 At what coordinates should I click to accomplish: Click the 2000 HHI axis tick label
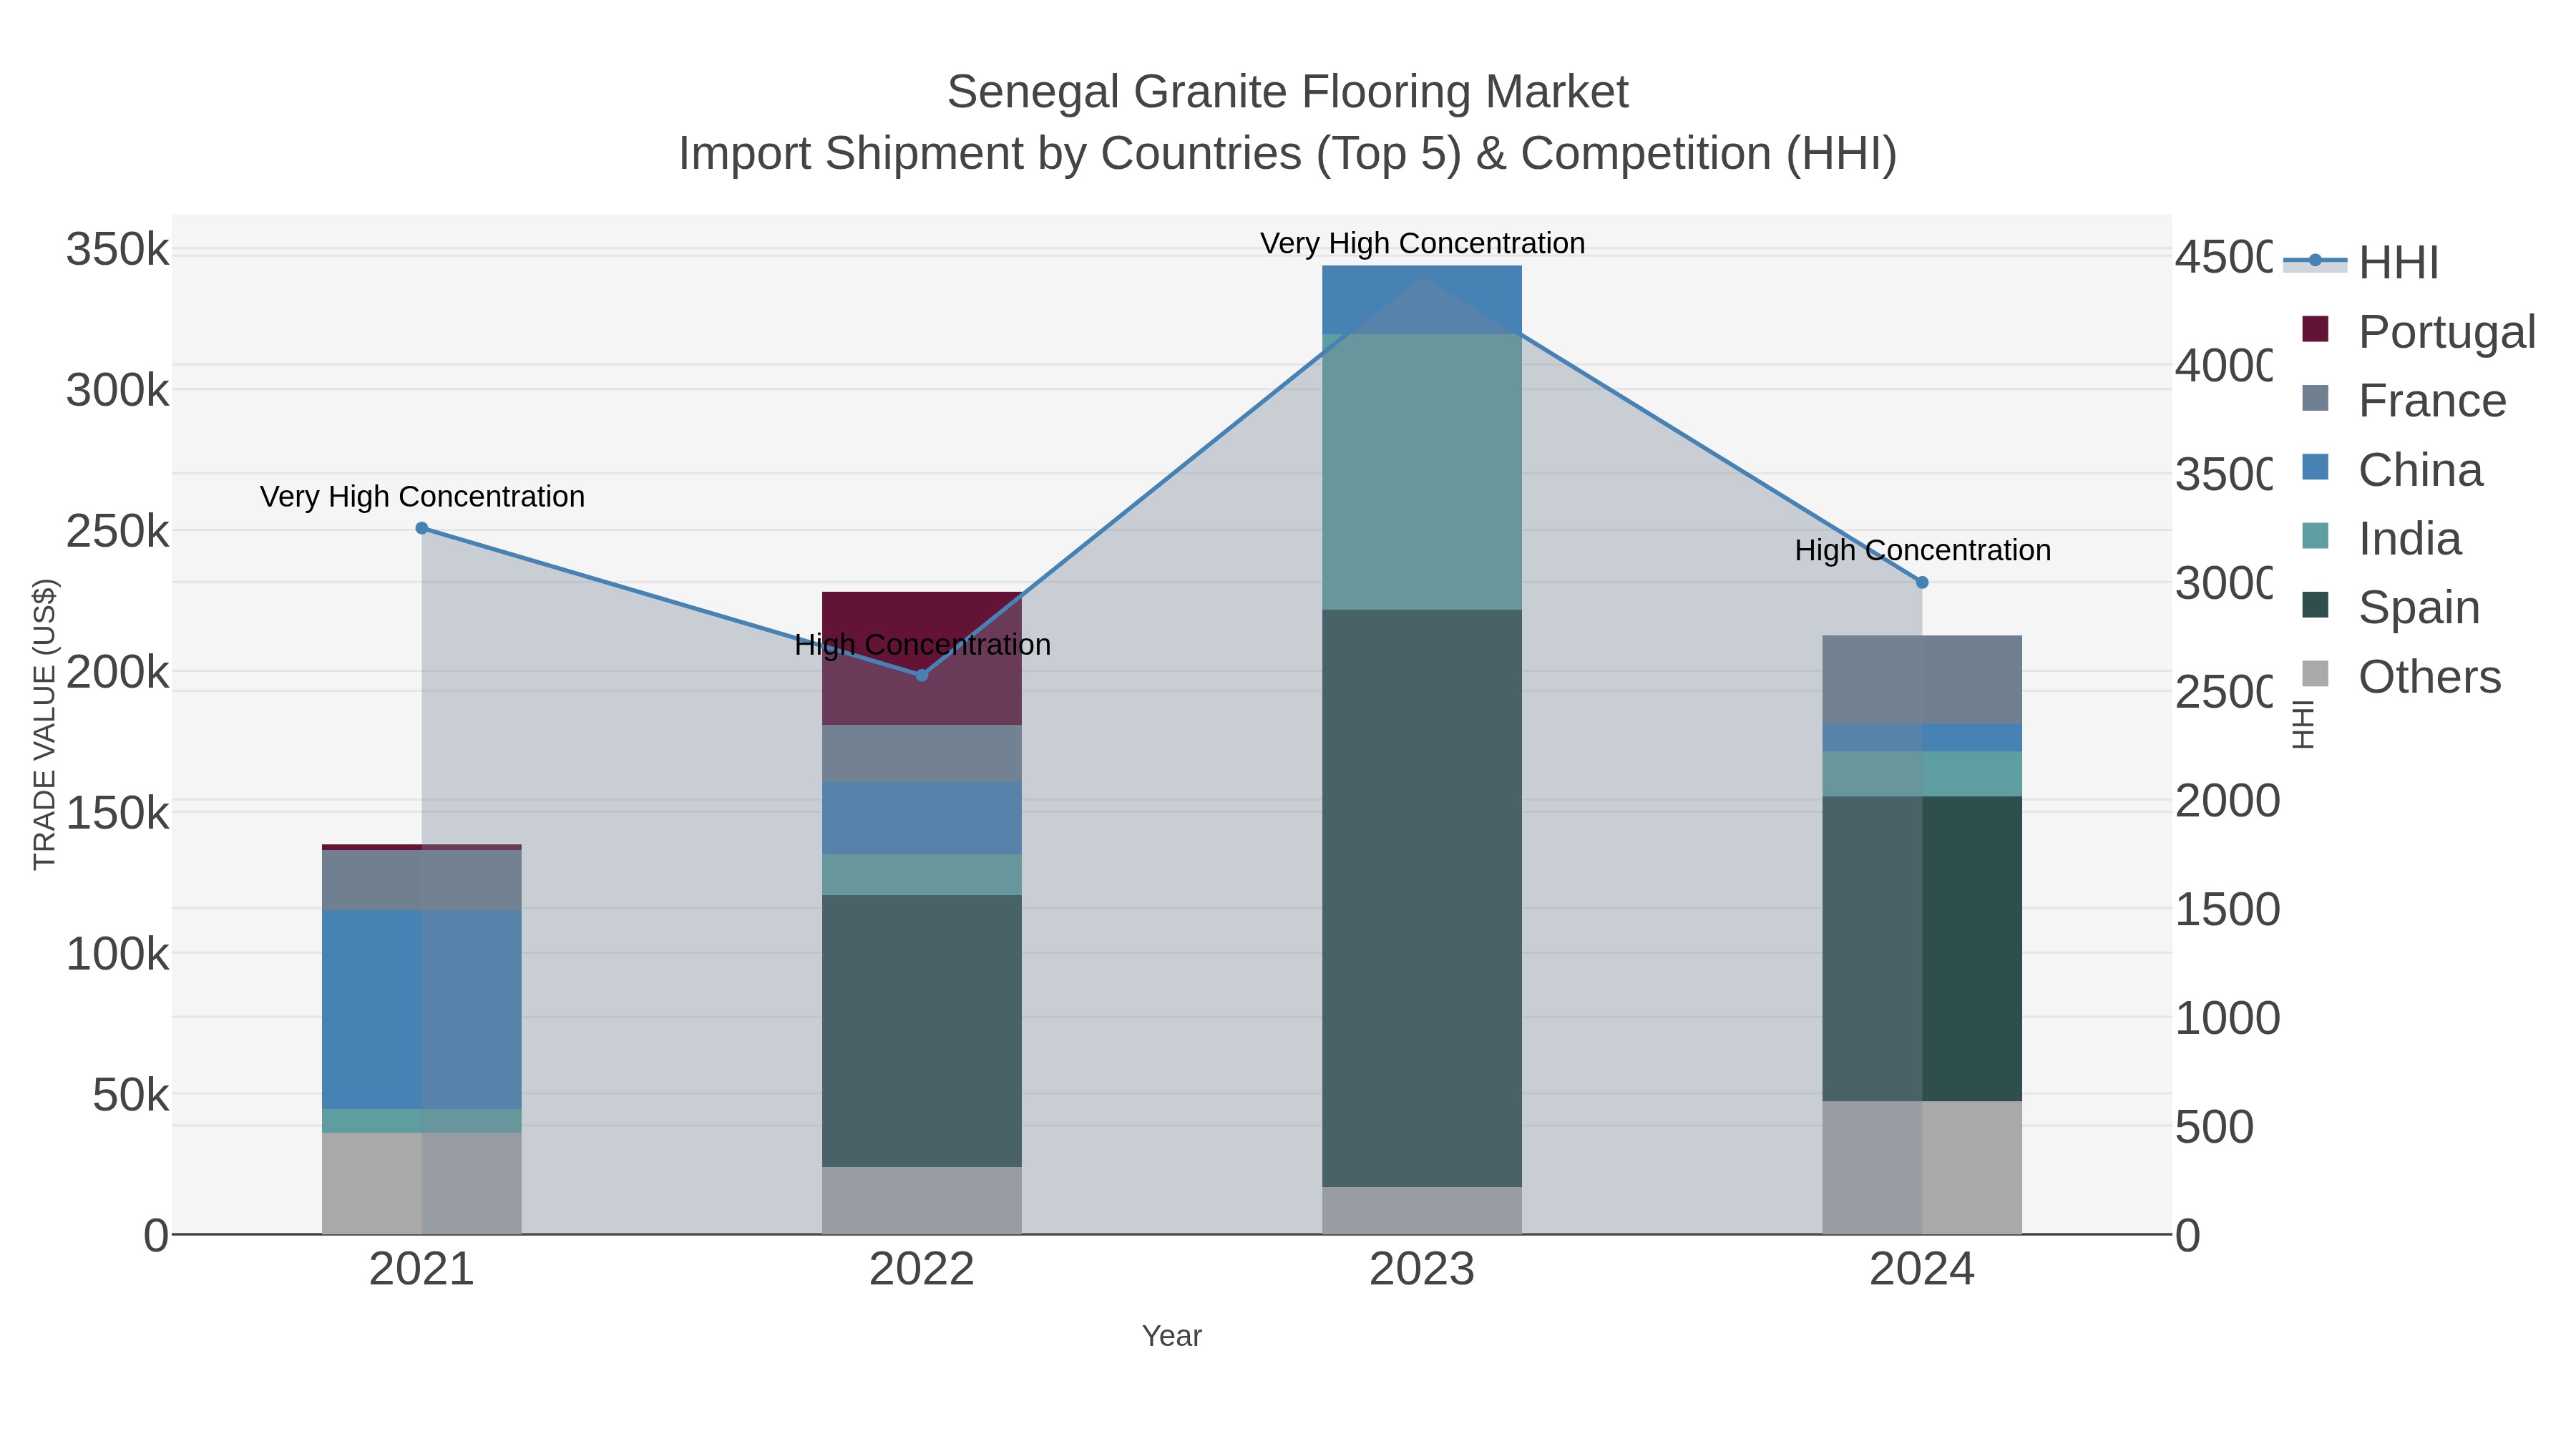2228,801
